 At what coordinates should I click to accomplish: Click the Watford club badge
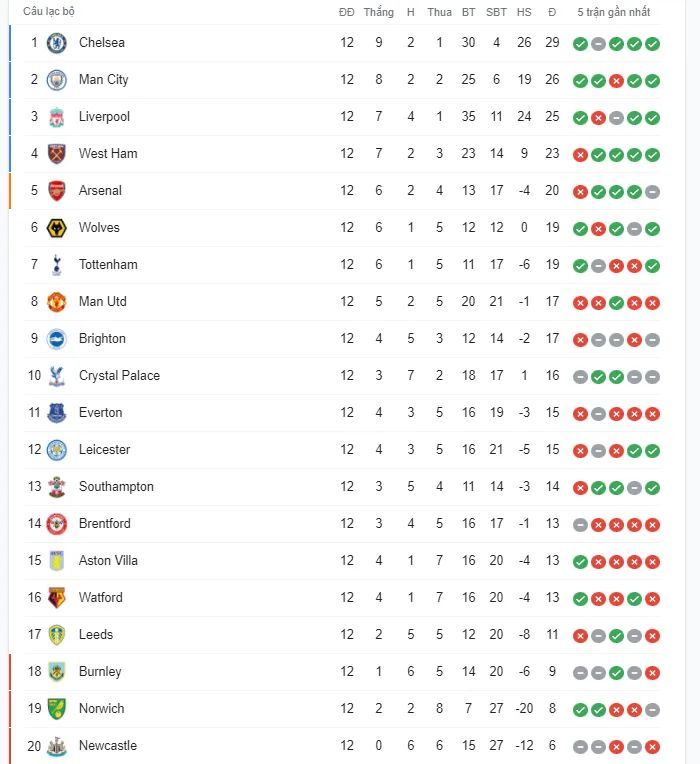click(56, 598)
